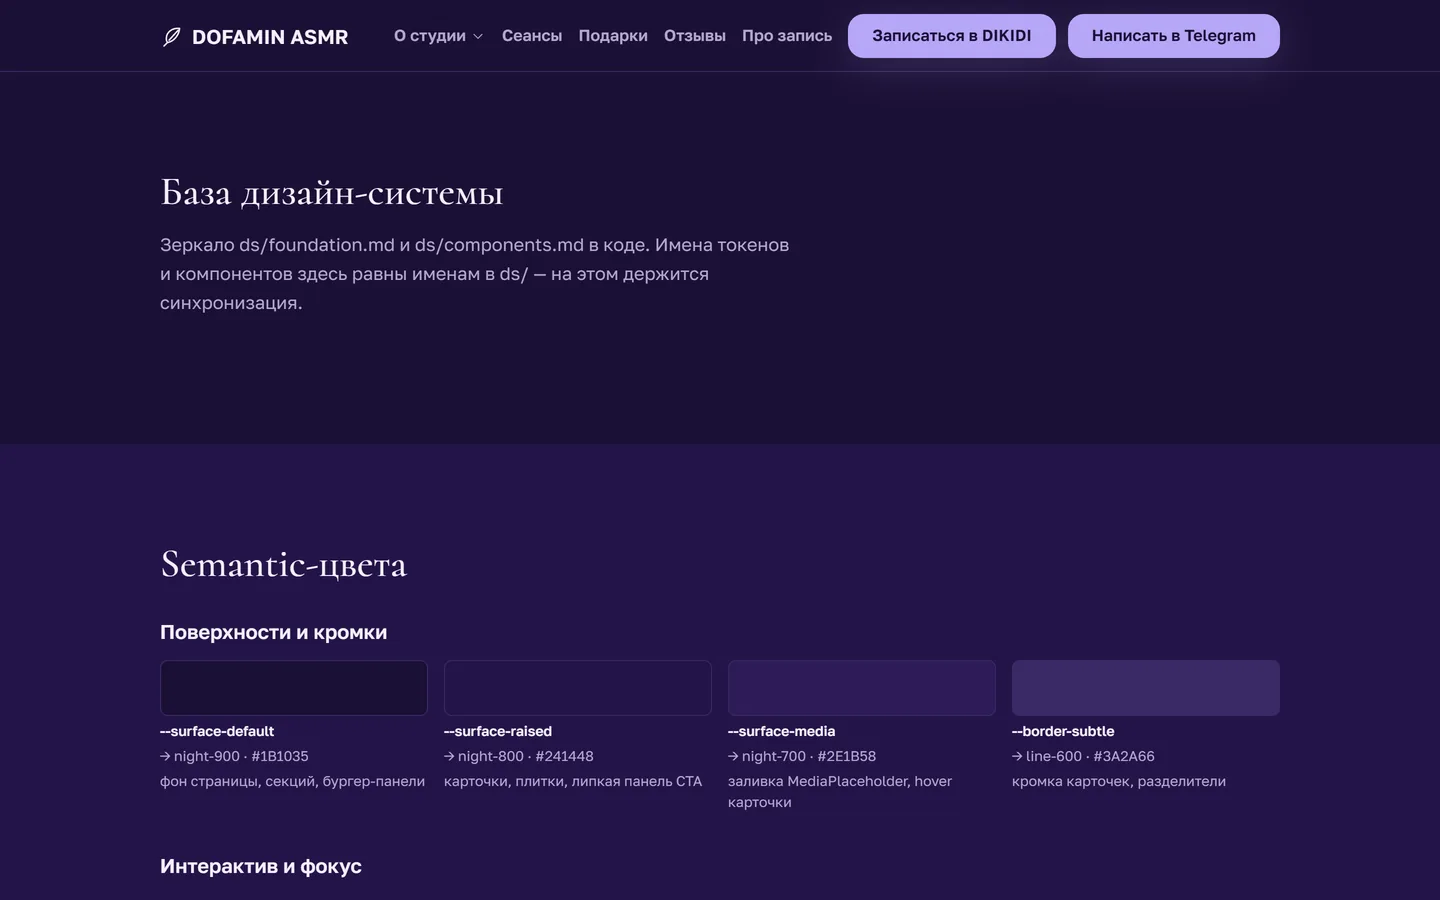Click «карточки, плитки, липкая панель CTA» description
Image resolution: width=1440 pixels, height=900 pixels.
(573, 781)
